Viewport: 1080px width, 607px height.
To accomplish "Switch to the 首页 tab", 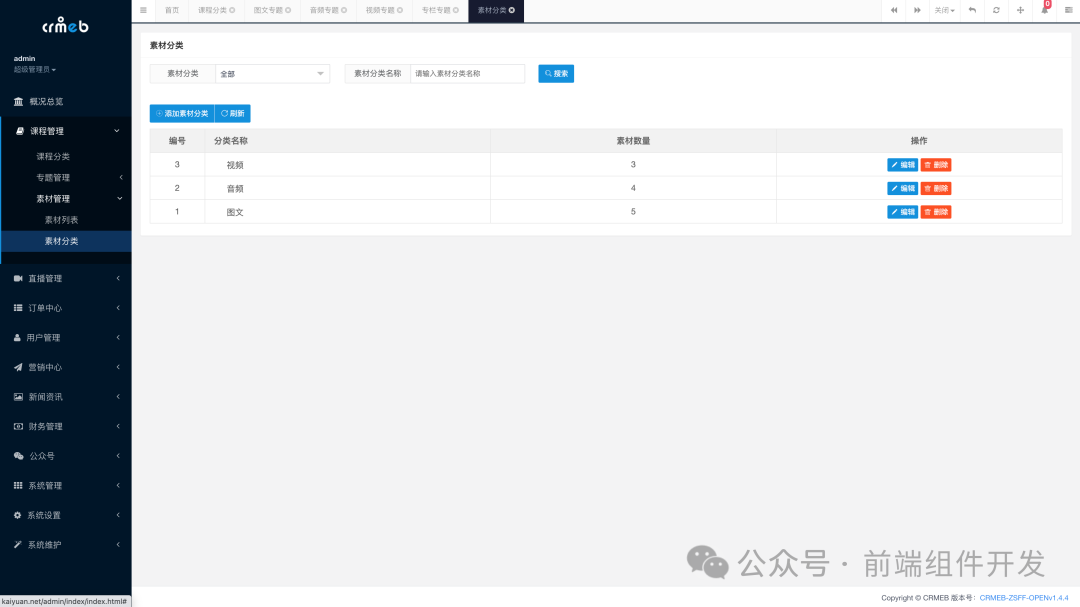I will pyautogui.click(x=172, y=10).
